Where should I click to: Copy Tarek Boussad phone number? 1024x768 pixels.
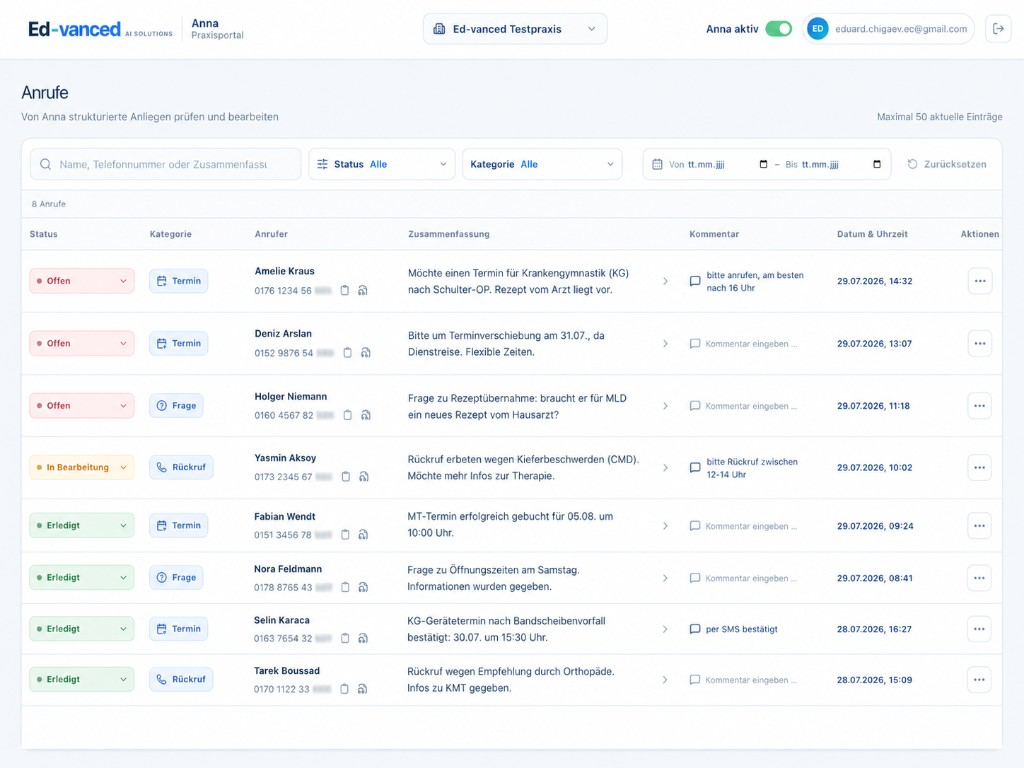tap(344, 689)
